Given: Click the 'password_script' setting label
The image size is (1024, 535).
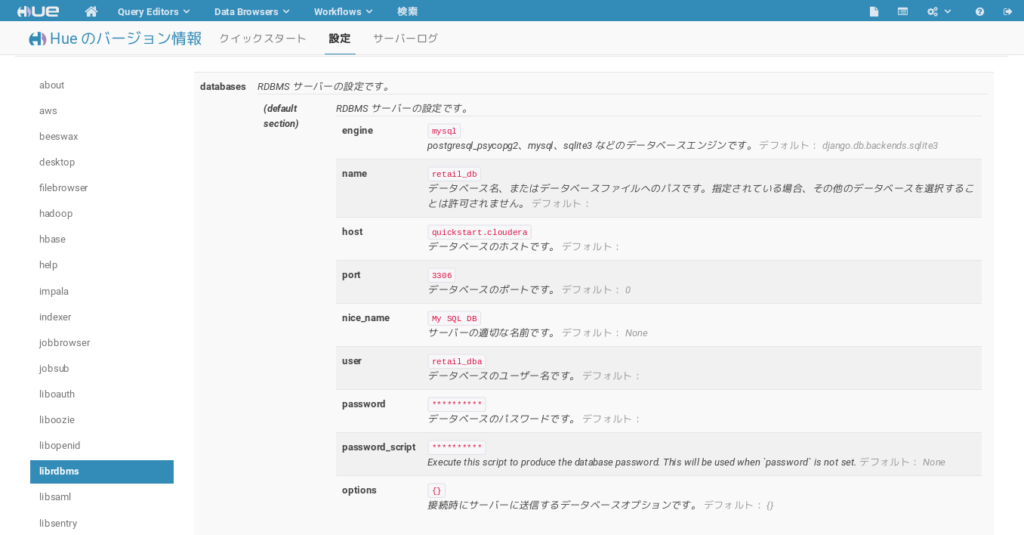Looking at the screenshot, I should pyautogui.click(x=379, y=447).
